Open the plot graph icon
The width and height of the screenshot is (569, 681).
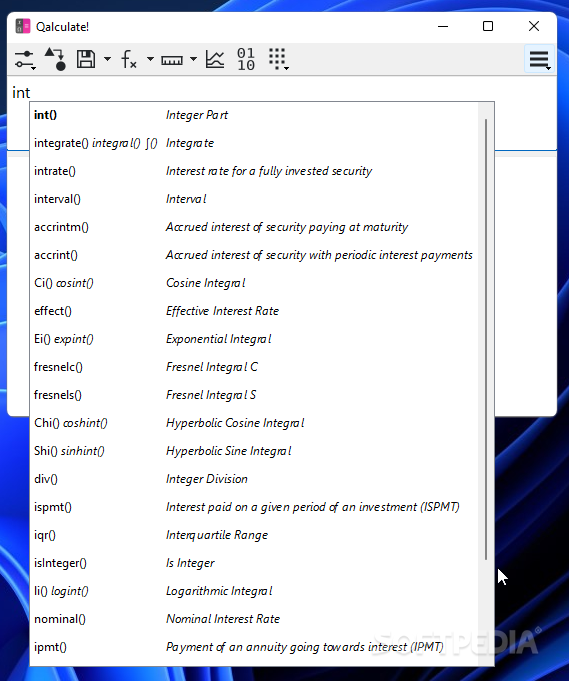pyautogui.click(x=215, y=59)
